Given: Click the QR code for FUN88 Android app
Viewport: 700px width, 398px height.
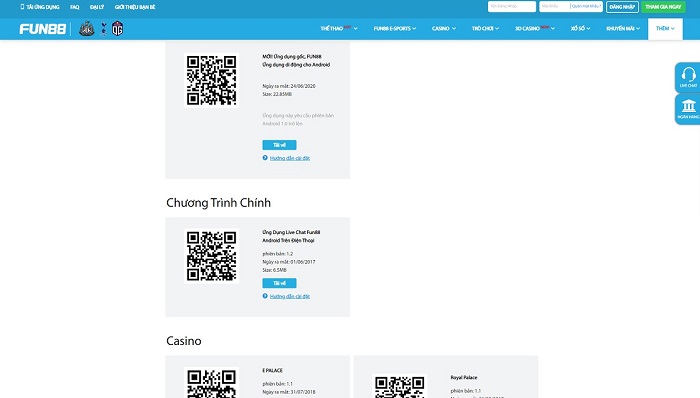Looking at the screenshot, I should (x=212, y=80).
